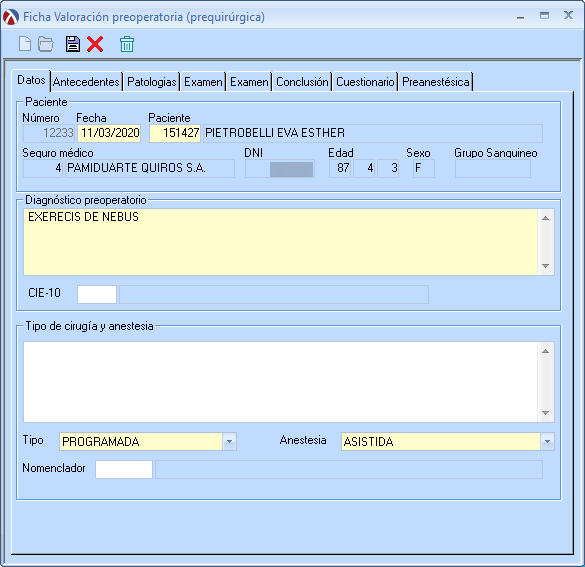The height and width of the screenshot is (567, 585).
Task: Click the new document icon in toolbar
Action: [25, 44]
